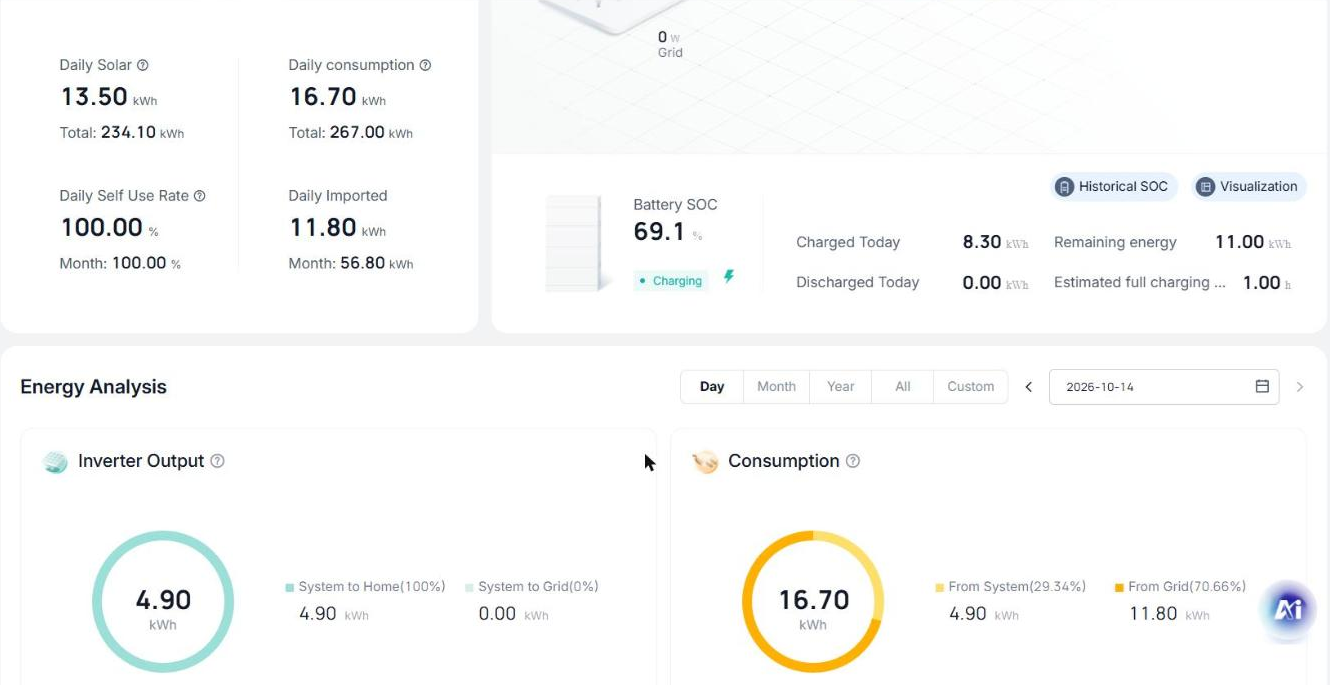Toggle From Grid(70.66%) legend item

pos(1180,587)
